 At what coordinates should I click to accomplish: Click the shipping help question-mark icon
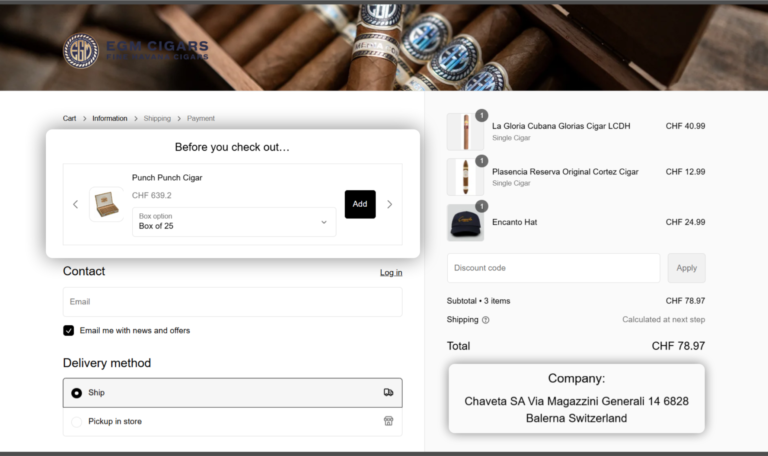(485, 320)
